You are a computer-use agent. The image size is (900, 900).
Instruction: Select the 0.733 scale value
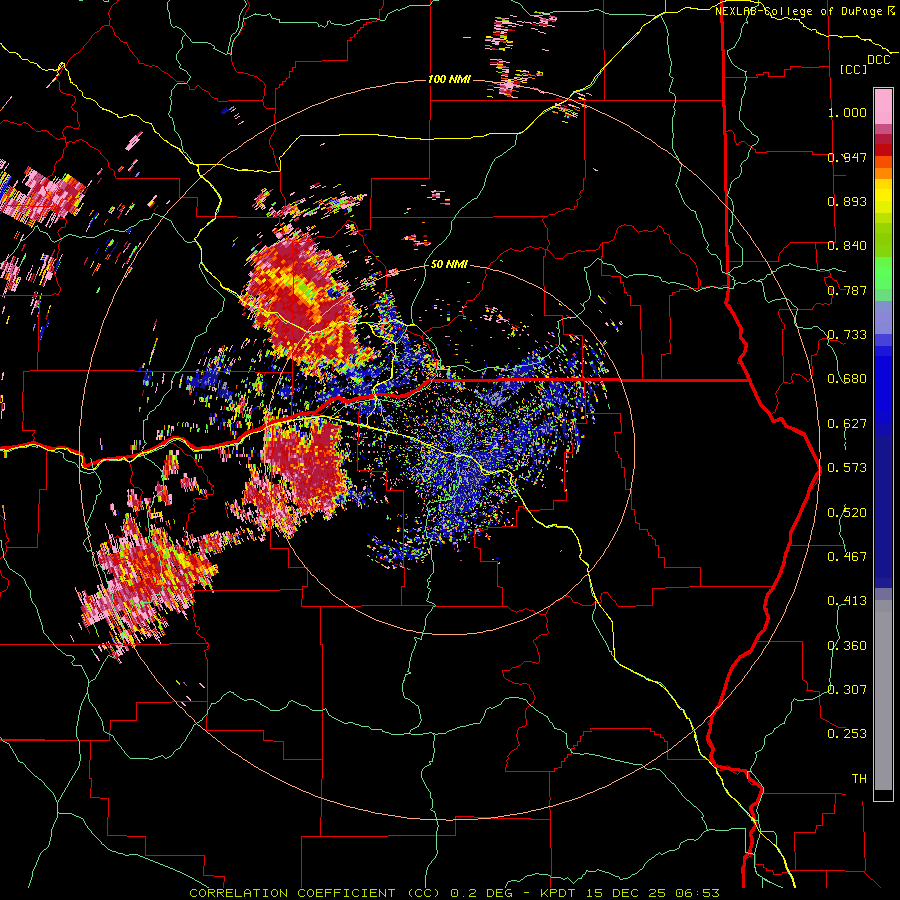point(847,335)
